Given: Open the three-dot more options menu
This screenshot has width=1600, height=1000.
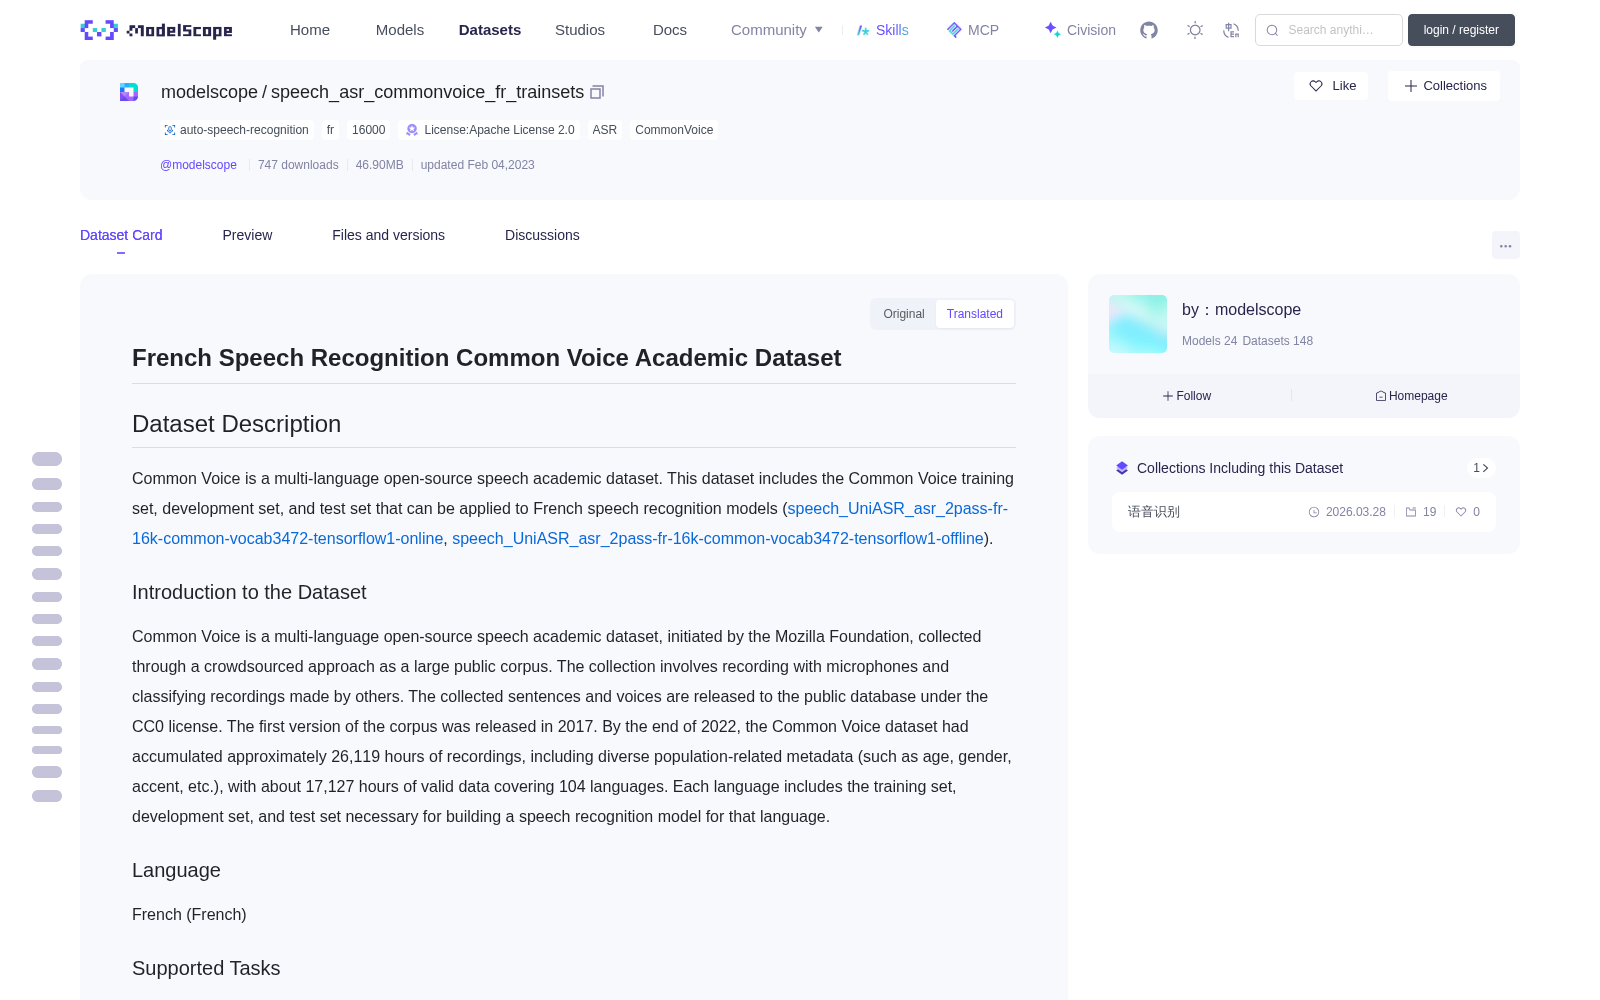Looking at the screenshot, I should [x=1505, y=245].
